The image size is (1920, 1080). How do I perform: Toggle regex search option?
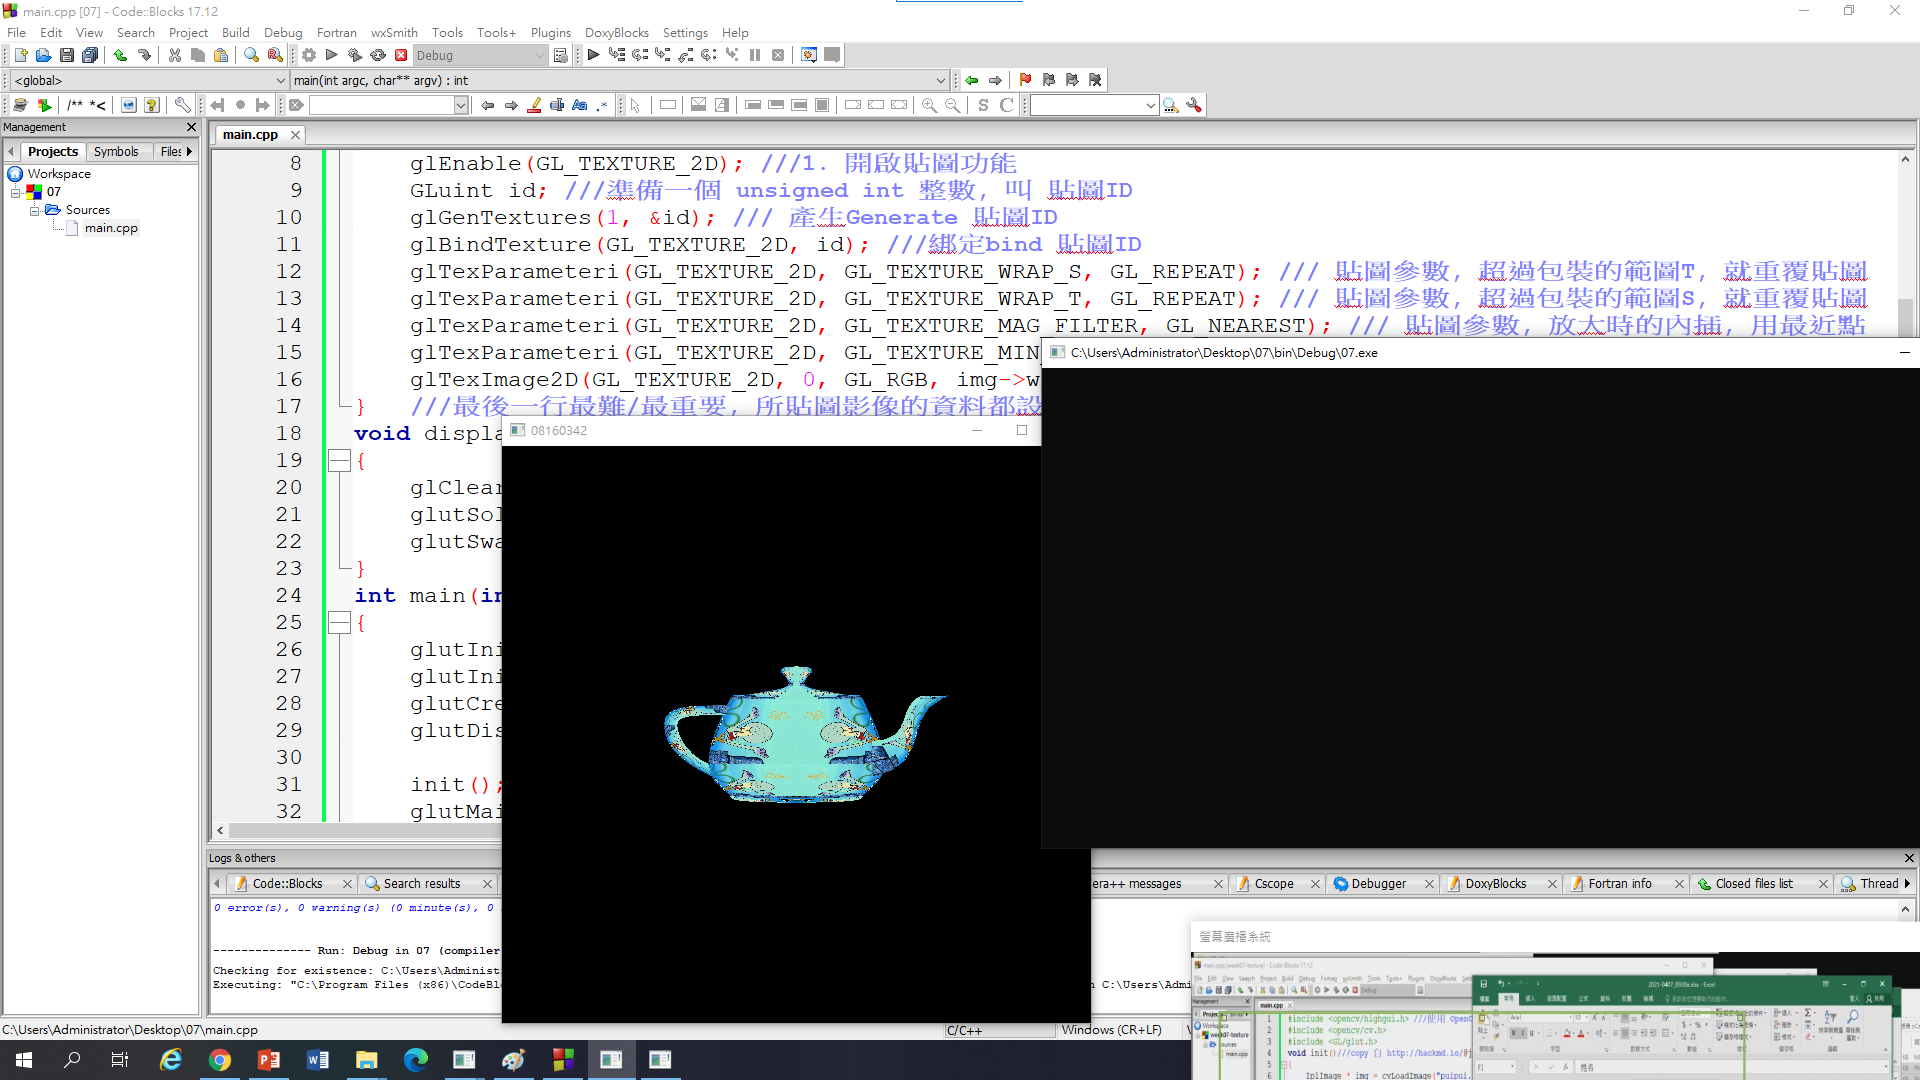602,105
